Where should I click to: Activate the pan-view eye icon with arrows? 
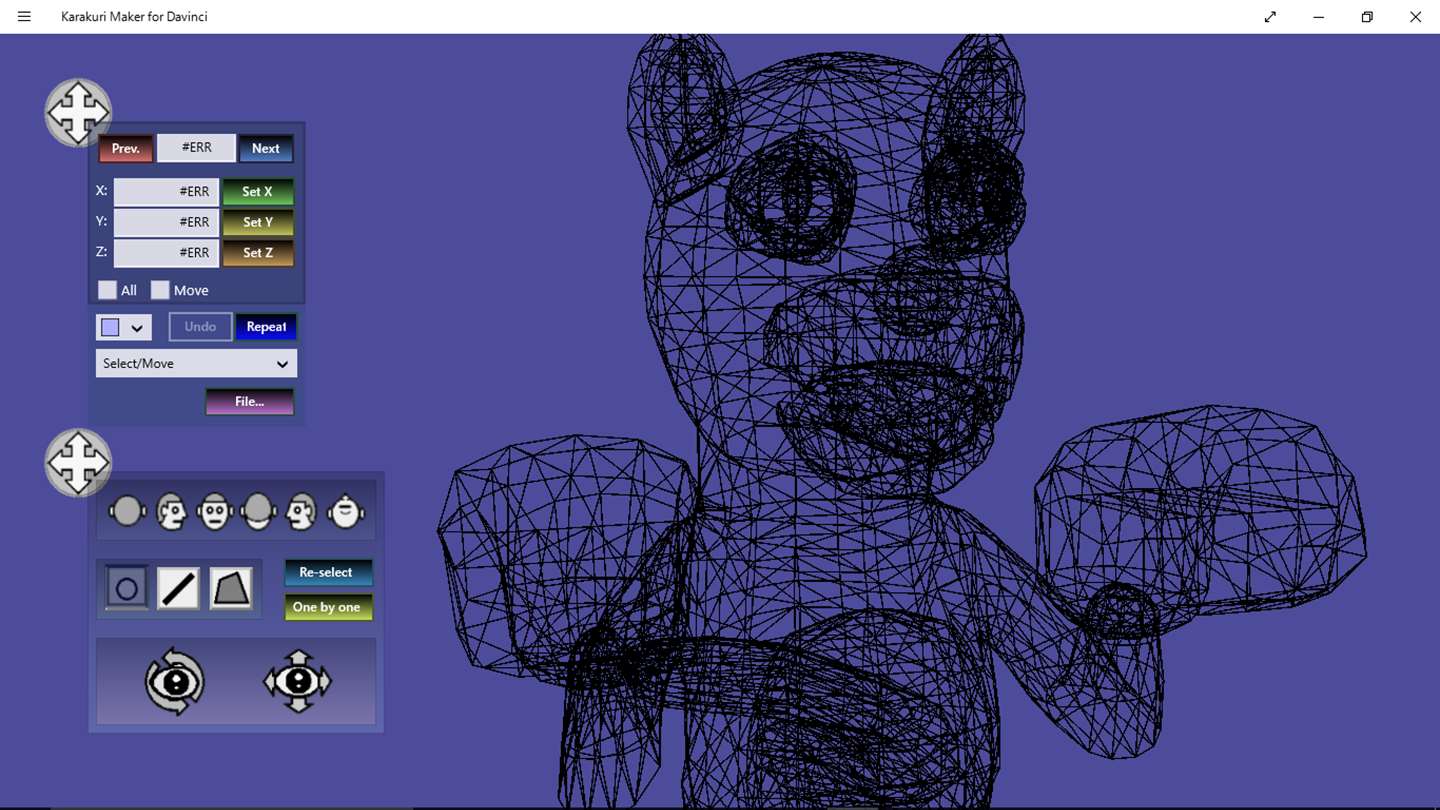pyautogui.click(x=297, y=681)
